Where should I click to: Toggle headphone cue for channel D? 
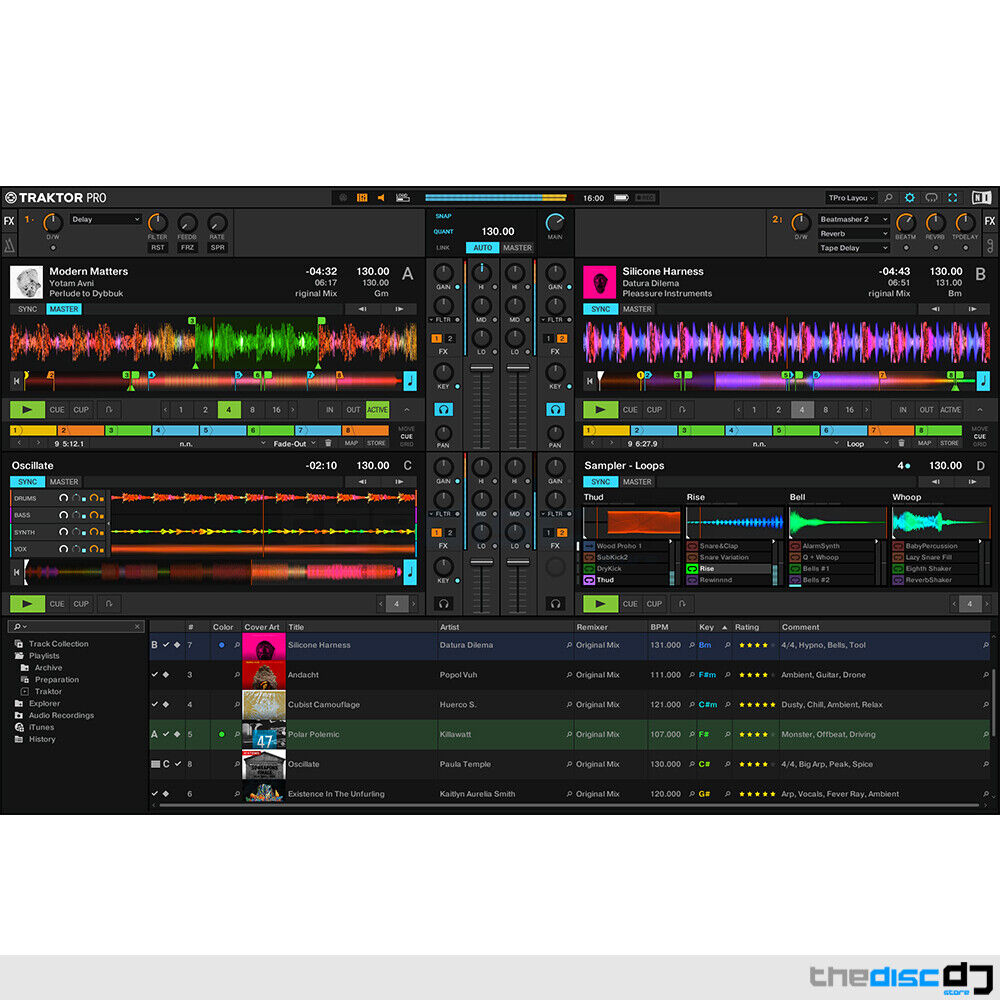555,603
